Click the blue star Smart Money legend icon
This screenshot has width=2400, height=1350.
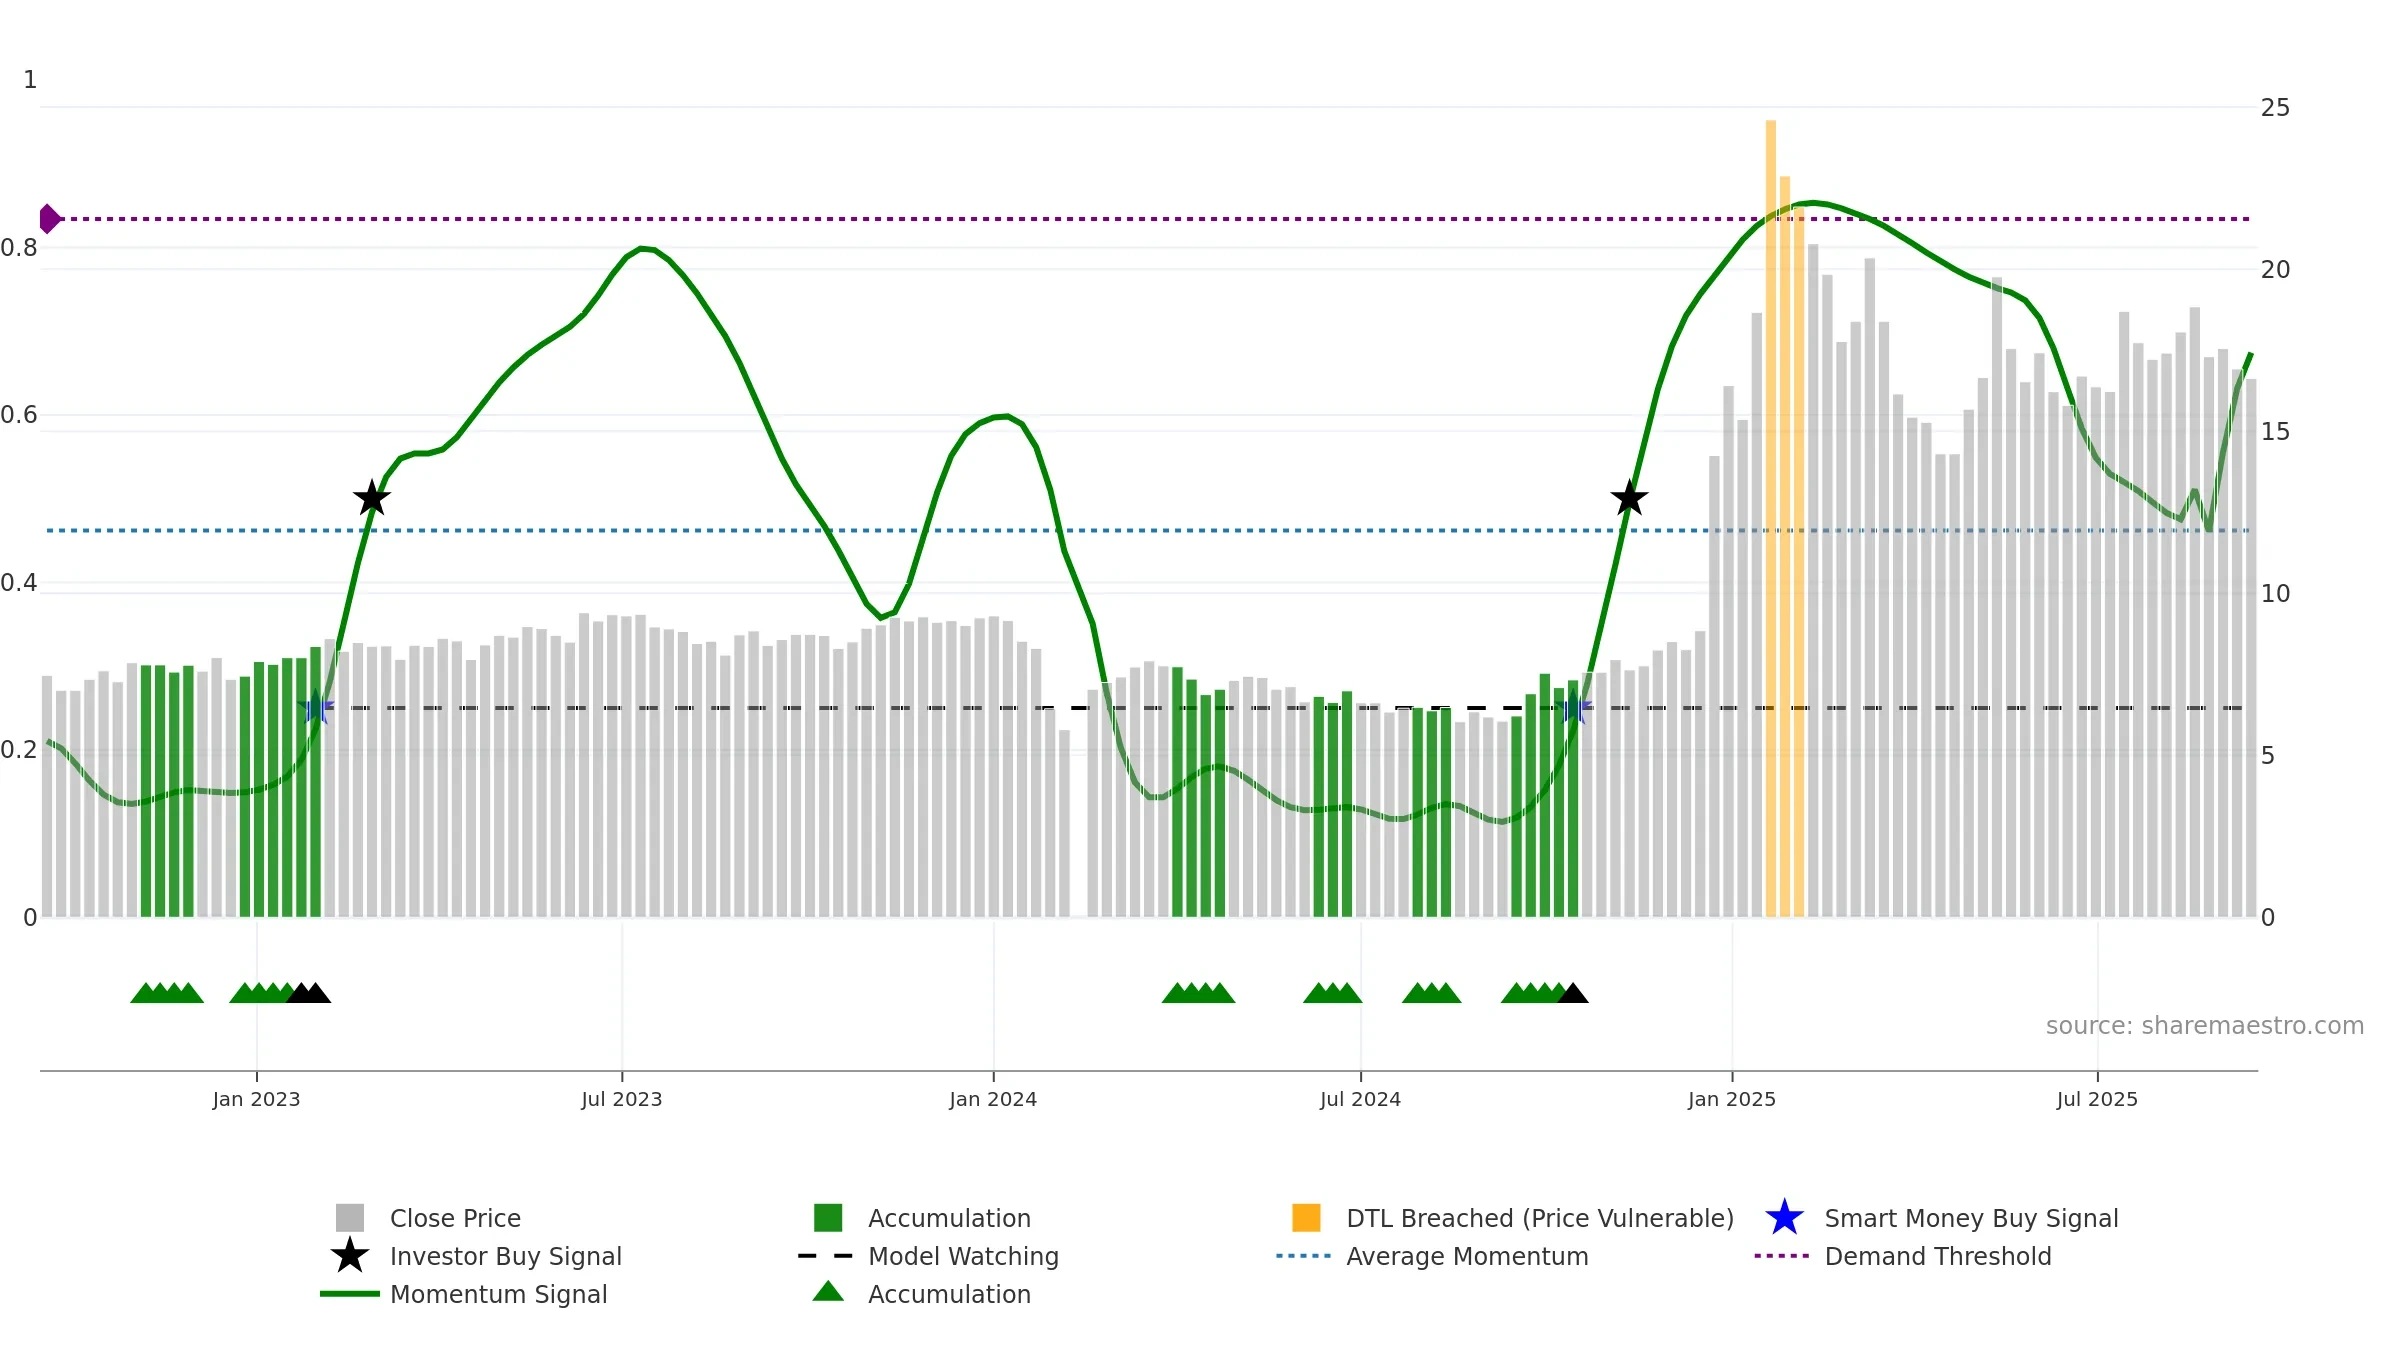[1784, 1218]
